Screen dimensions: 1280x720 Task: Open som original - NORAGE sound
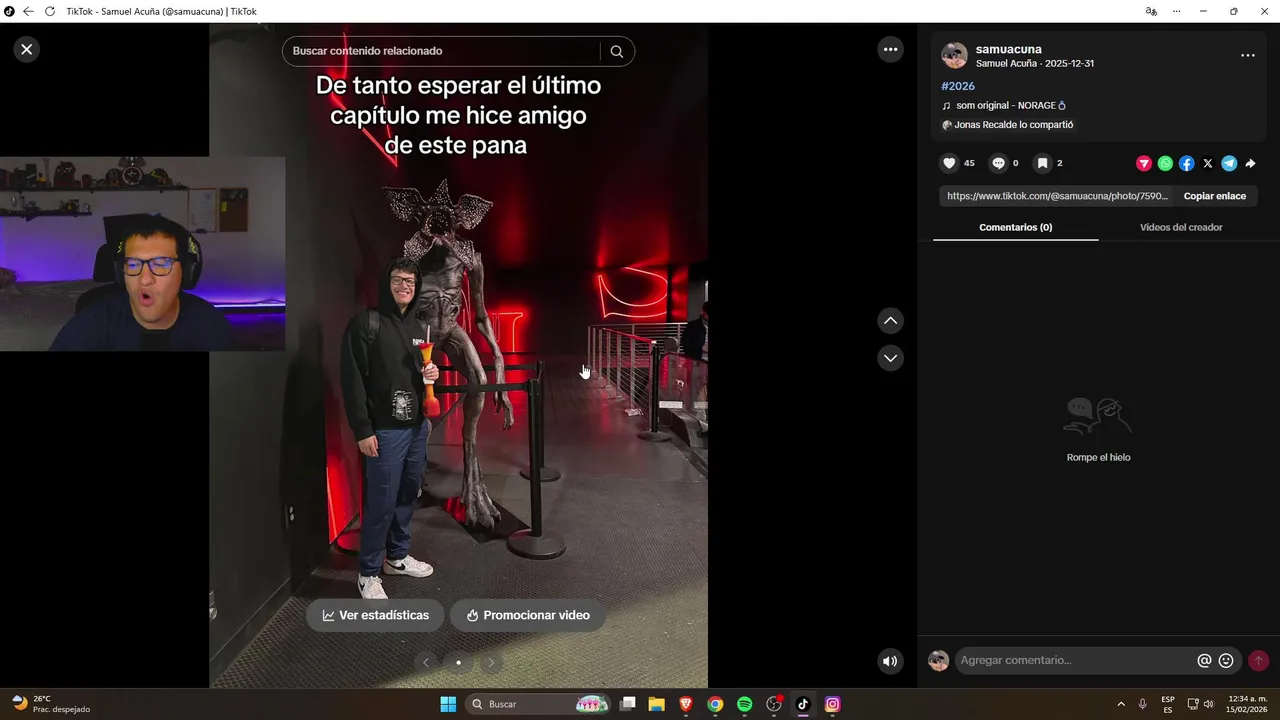coord(1011,105)
